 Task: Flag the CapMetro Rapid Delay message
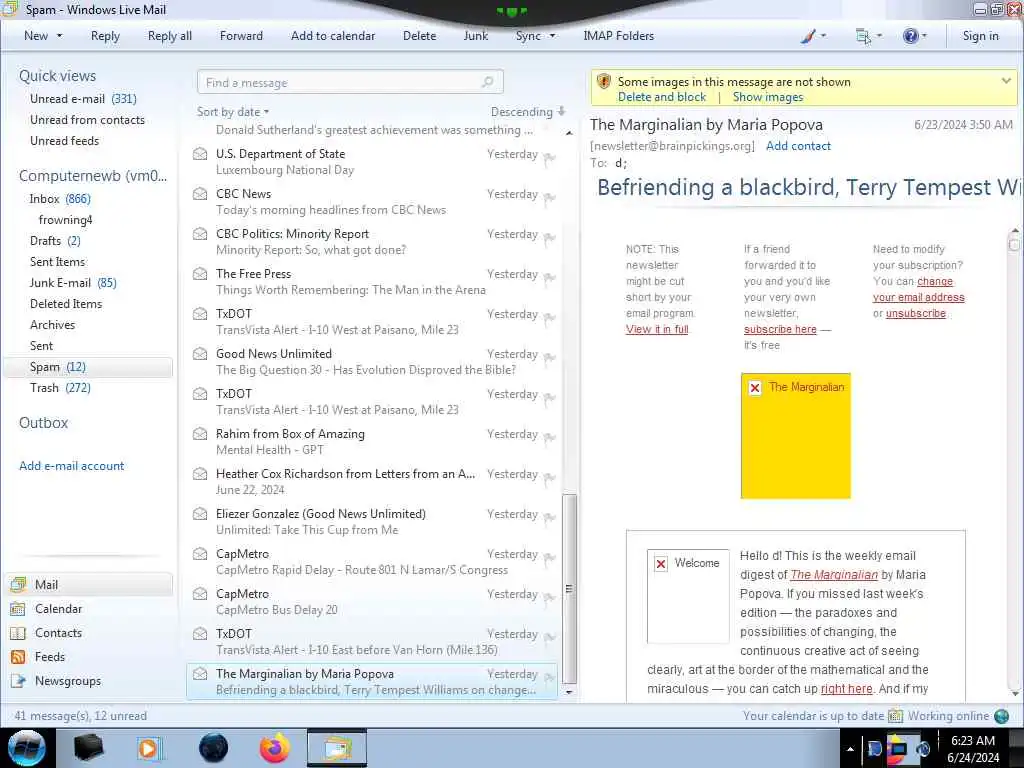[x=549, y=558]
